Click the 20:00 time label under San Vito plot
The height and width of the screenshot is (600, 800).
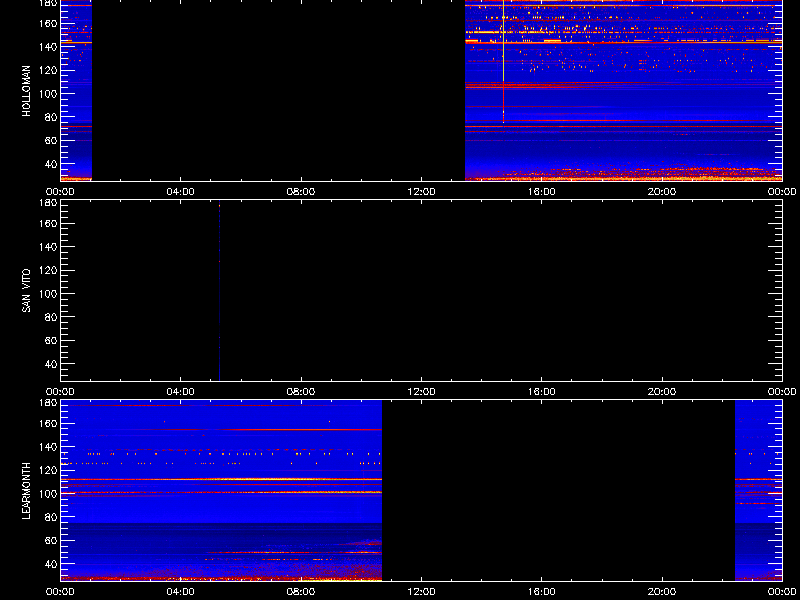click(662, 392)
